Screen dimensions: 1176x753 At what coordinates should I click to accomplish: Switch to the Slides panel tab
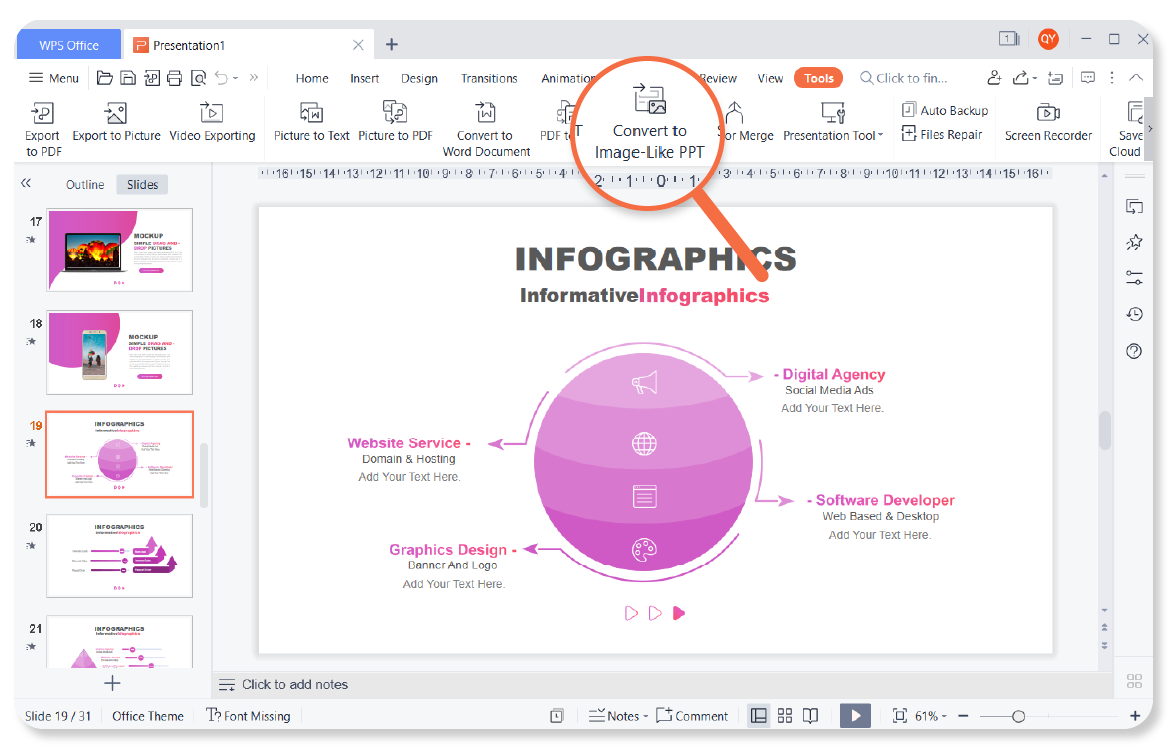coord(141,184)
